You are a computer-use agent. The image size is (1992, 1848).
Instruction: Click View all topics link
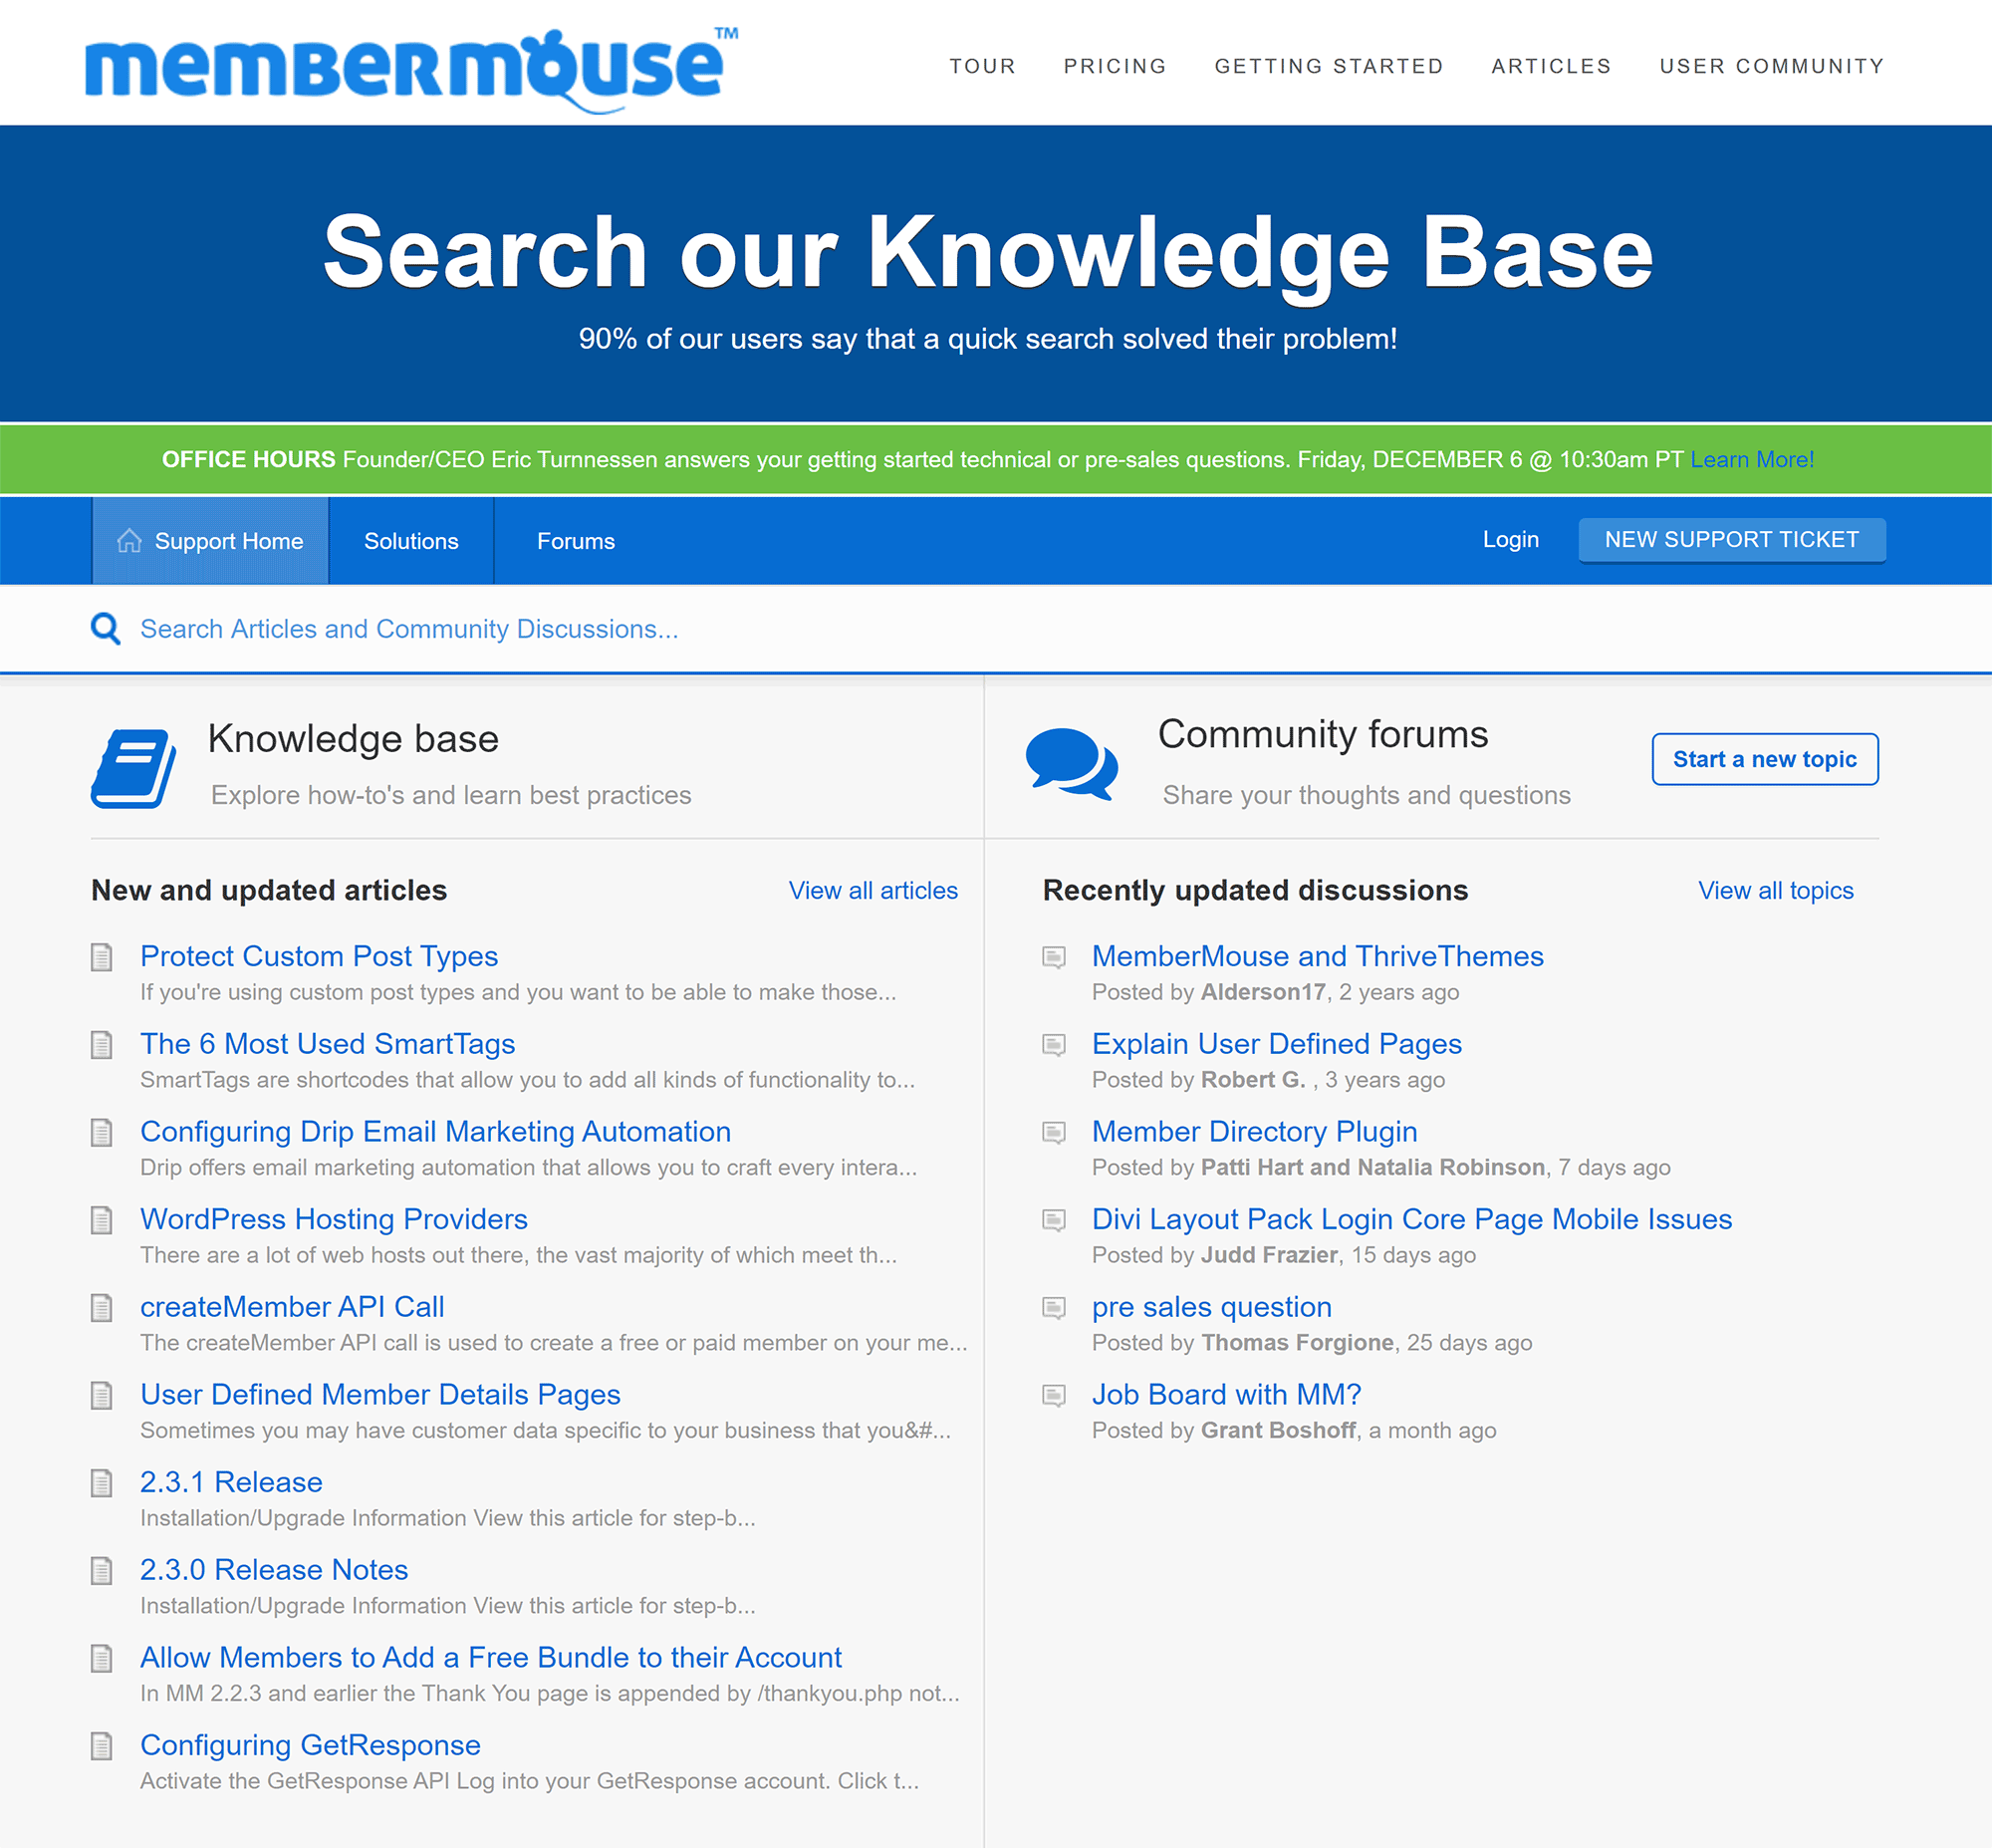click(x=1775, y=891)
